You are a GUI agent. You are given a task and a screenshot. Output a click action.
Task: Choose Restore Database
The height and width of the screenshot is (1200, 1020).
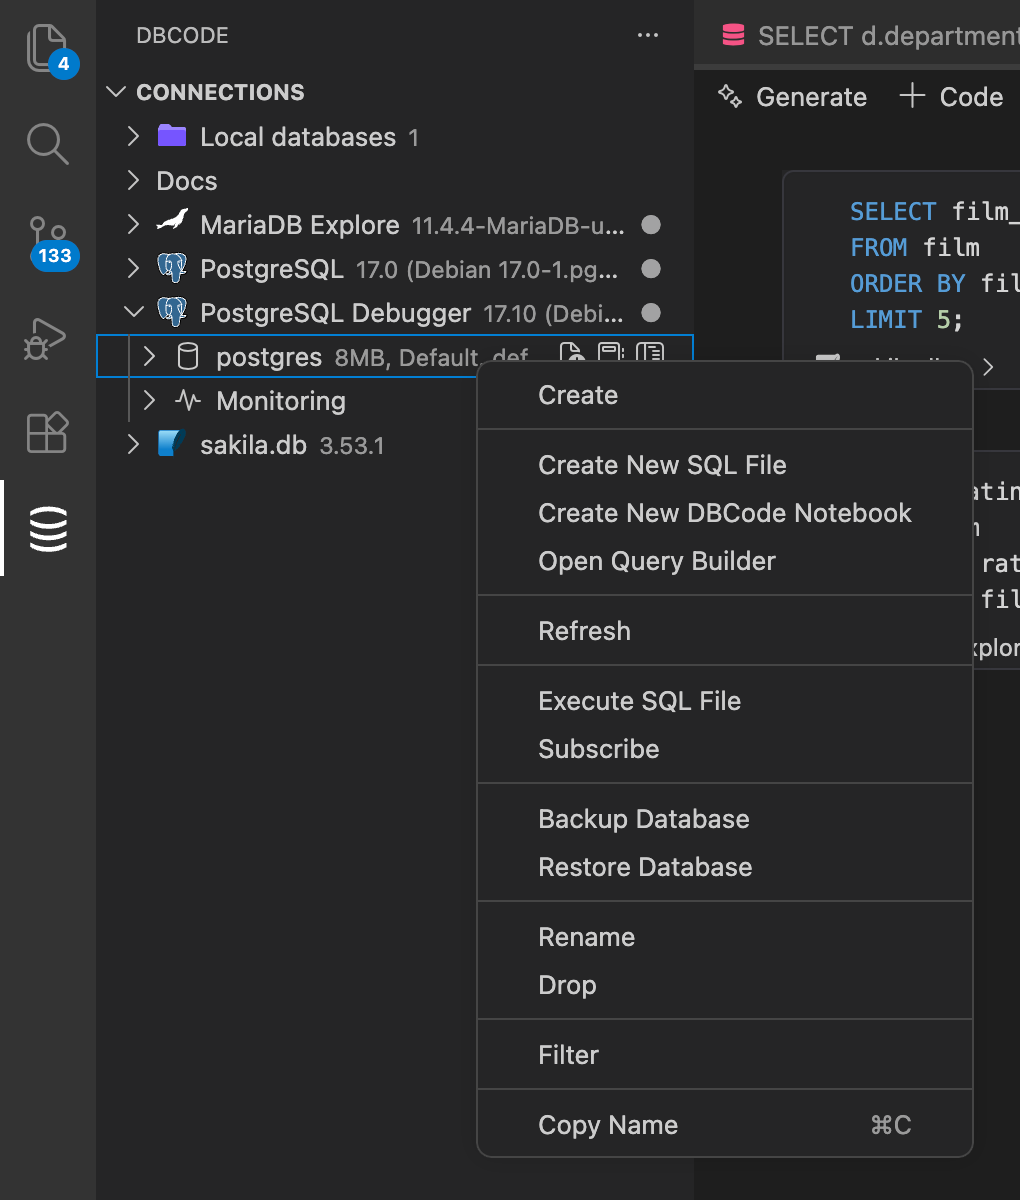tap(725, 867)
